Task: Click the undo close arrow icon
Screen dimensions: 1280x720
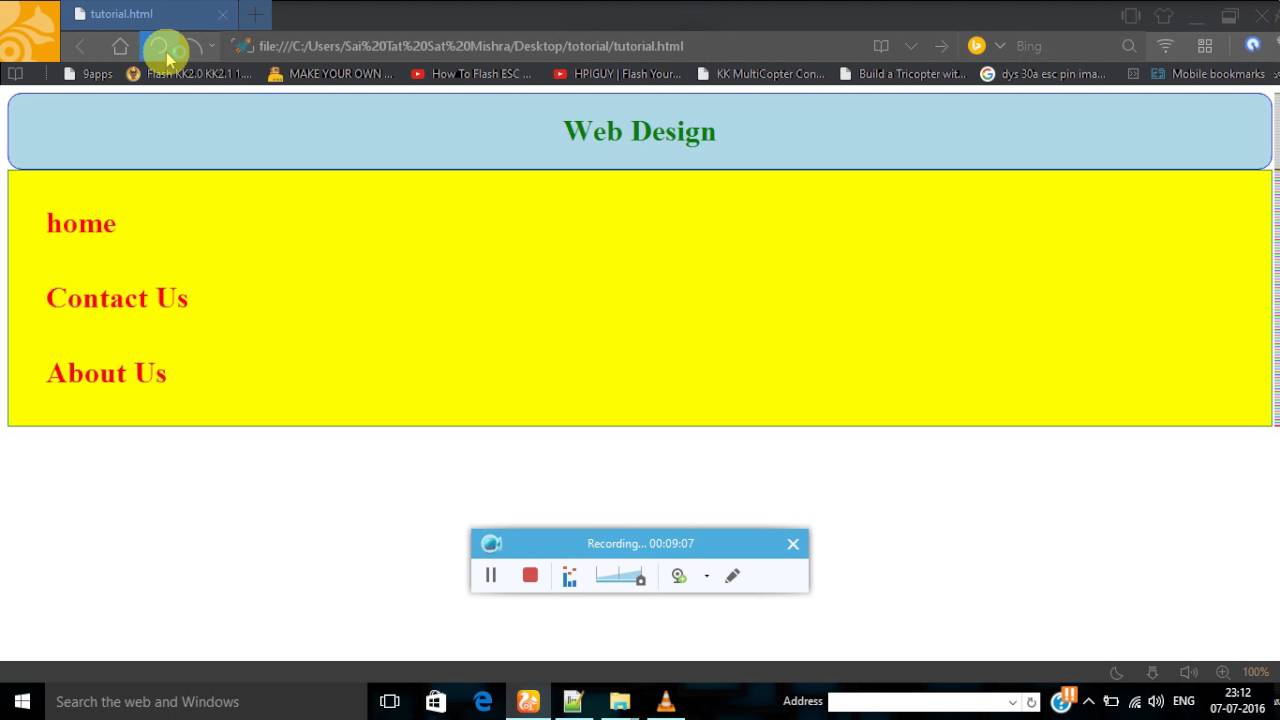Action: tap(194, 46)
